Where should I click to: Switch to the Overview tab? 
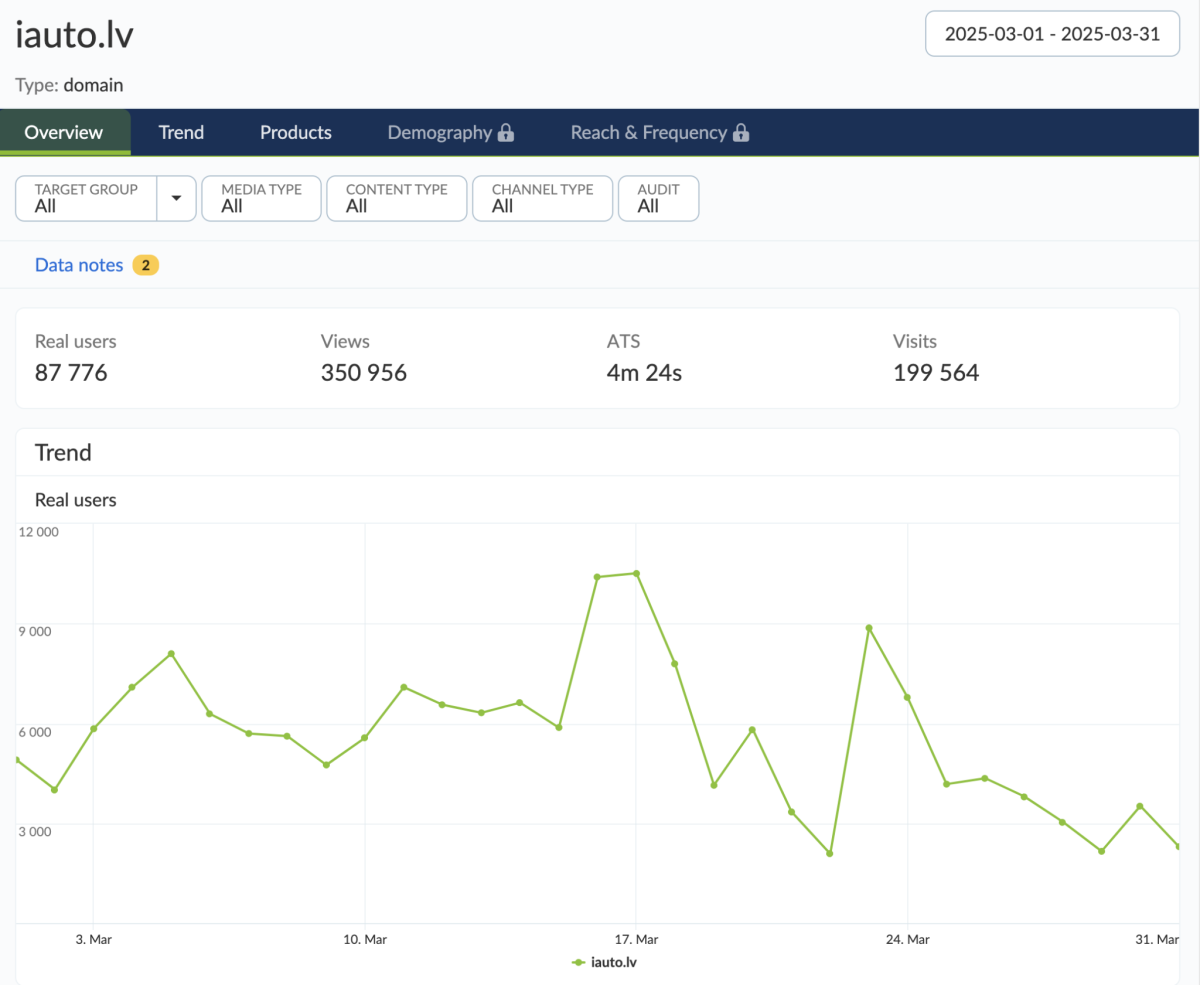coord(64,132)
